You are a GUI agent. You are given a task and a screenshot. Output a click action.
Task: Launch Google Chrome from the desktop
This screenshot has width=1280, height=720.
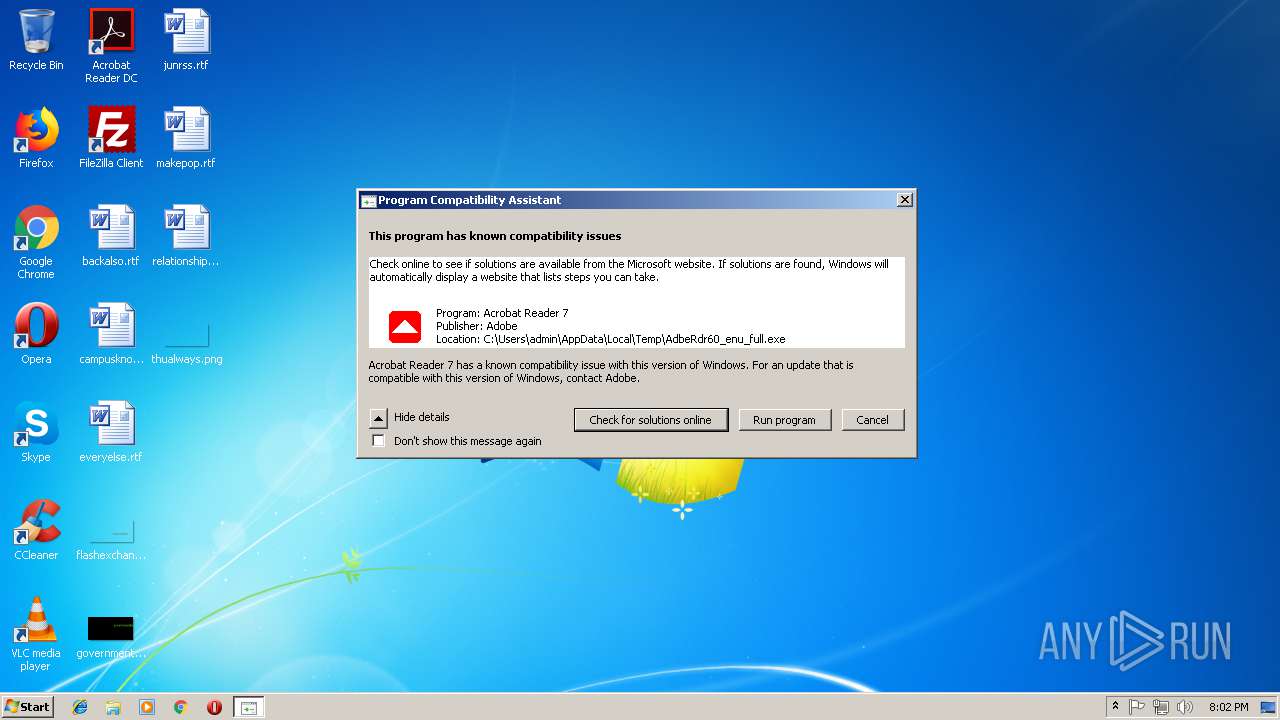click(x=36, y=242)
